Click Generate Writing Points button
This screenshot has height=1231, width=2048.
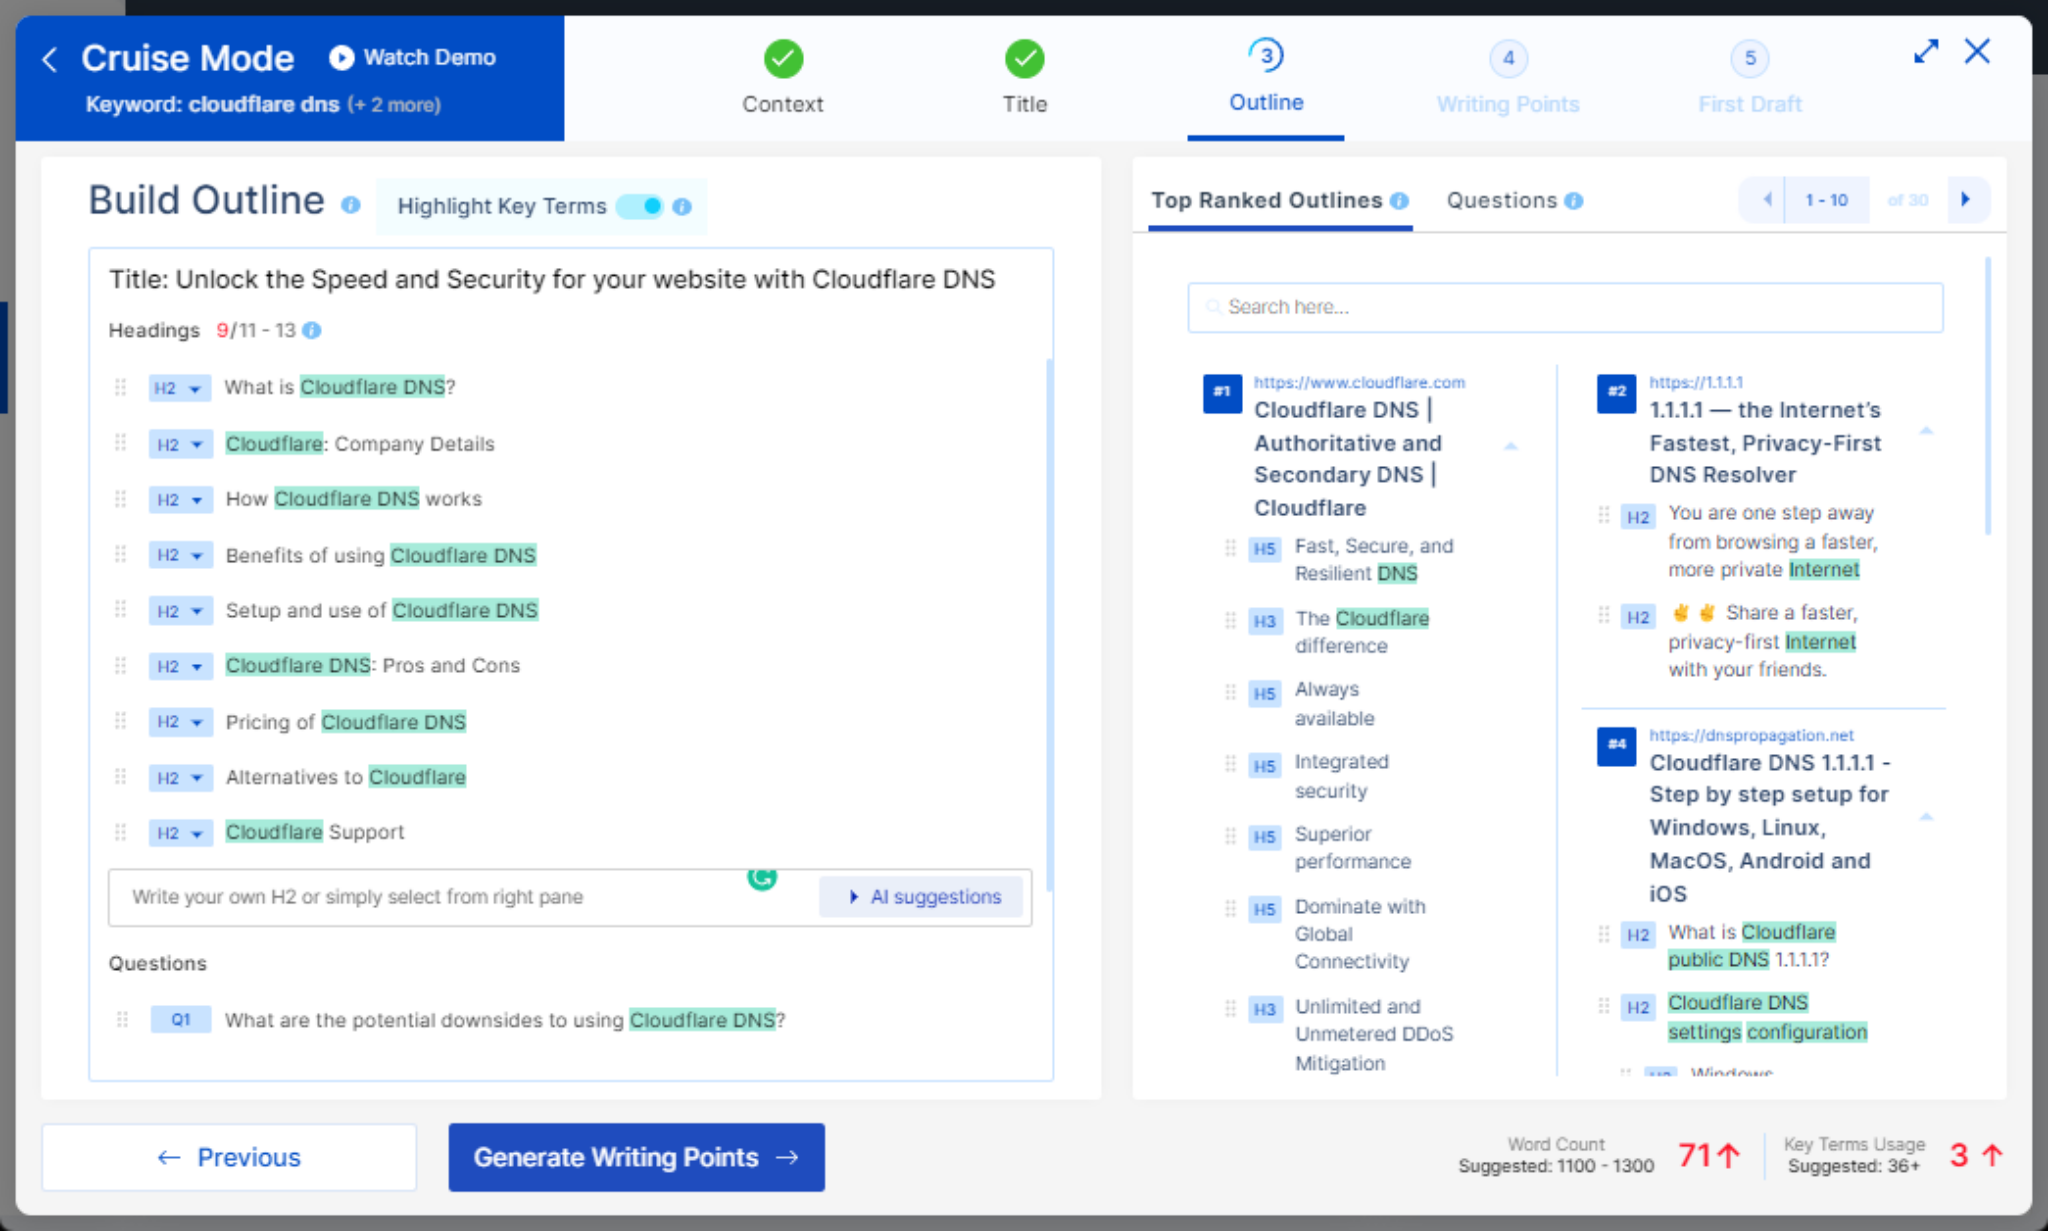[637, 1157]
